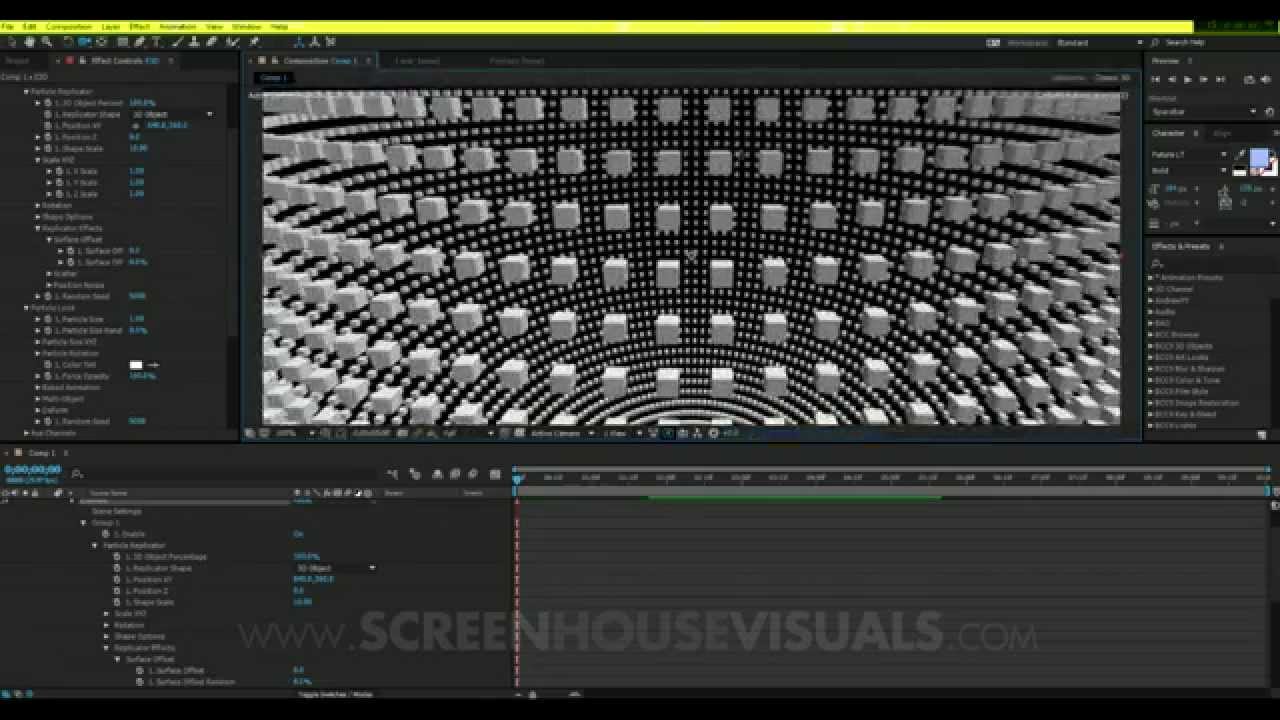
Task: Toggle stopwatch for Position Z in Effect Controls
Action: pyautogui.click(x=47, y=137)
